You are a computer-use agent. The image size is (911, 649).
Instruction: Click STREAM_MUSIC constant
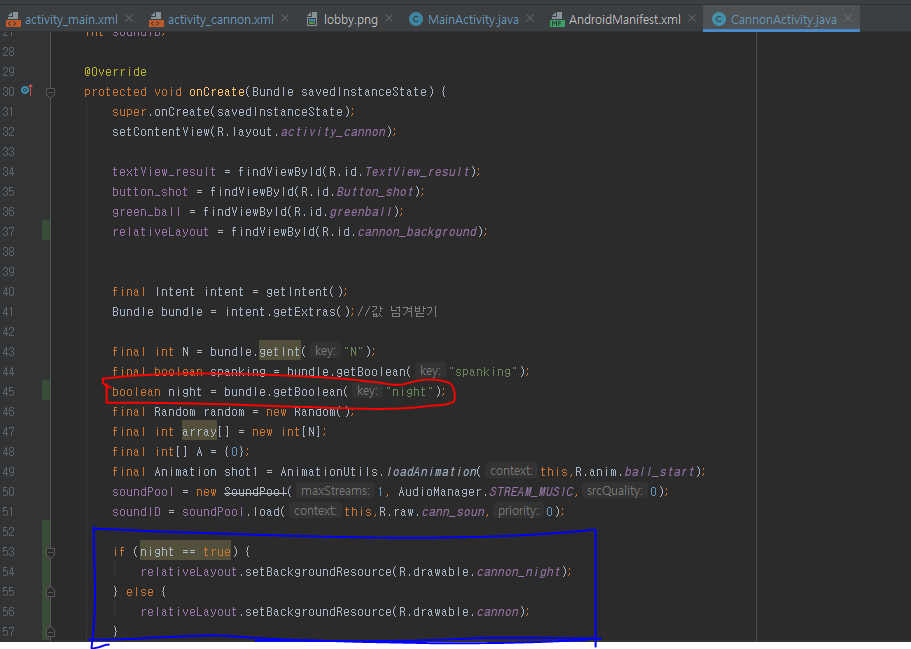click(x=531, y=492)
